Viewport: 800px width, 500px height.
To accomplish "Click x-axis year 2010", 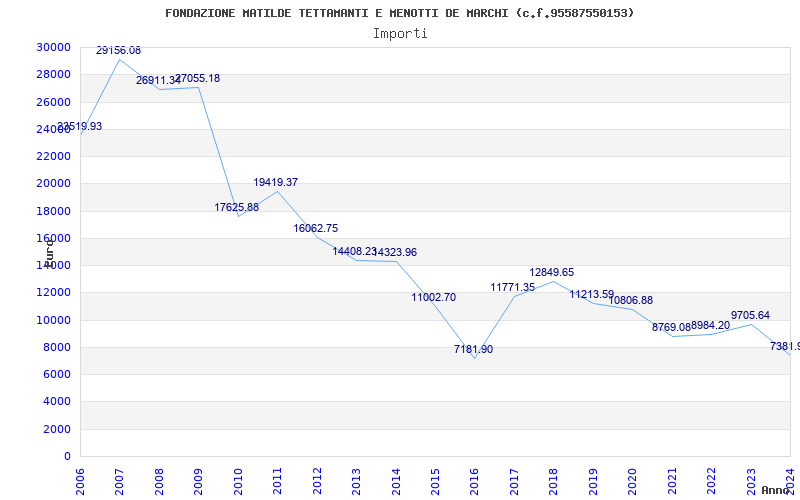I will (x=238, y=481).
